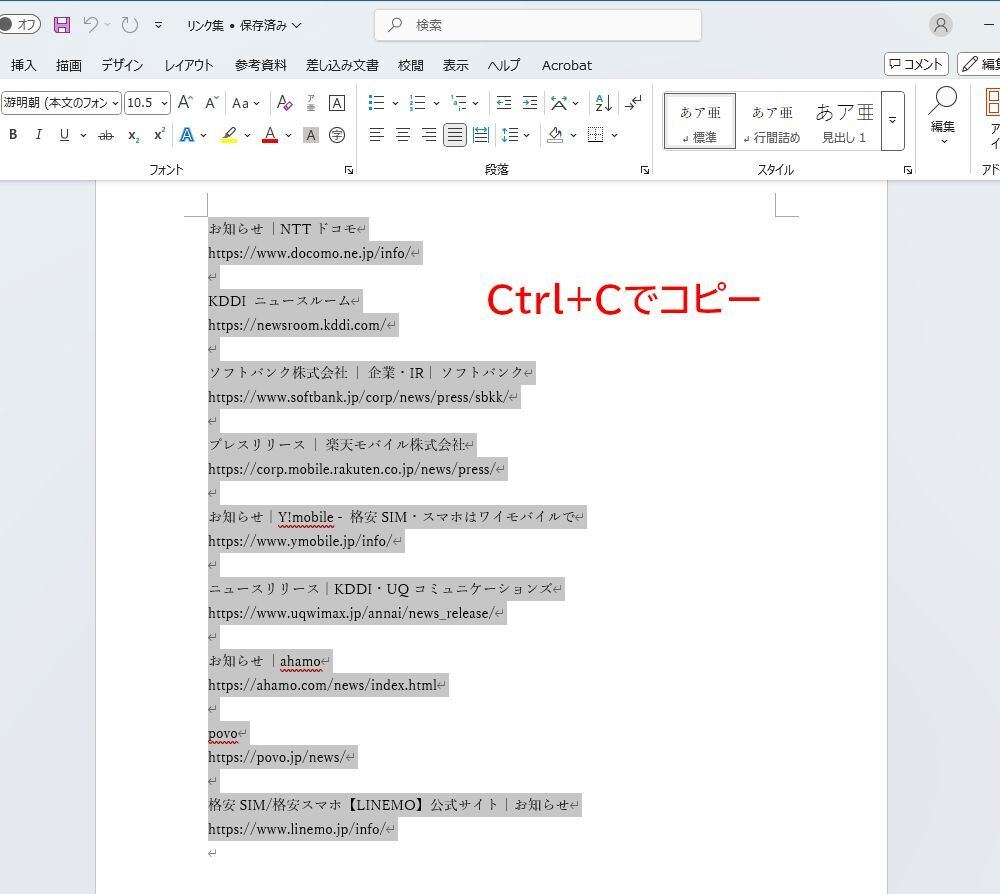This screenshot has height=894, width=1000.
Task: Click the line spacing icon
Action: coord(510,135)
